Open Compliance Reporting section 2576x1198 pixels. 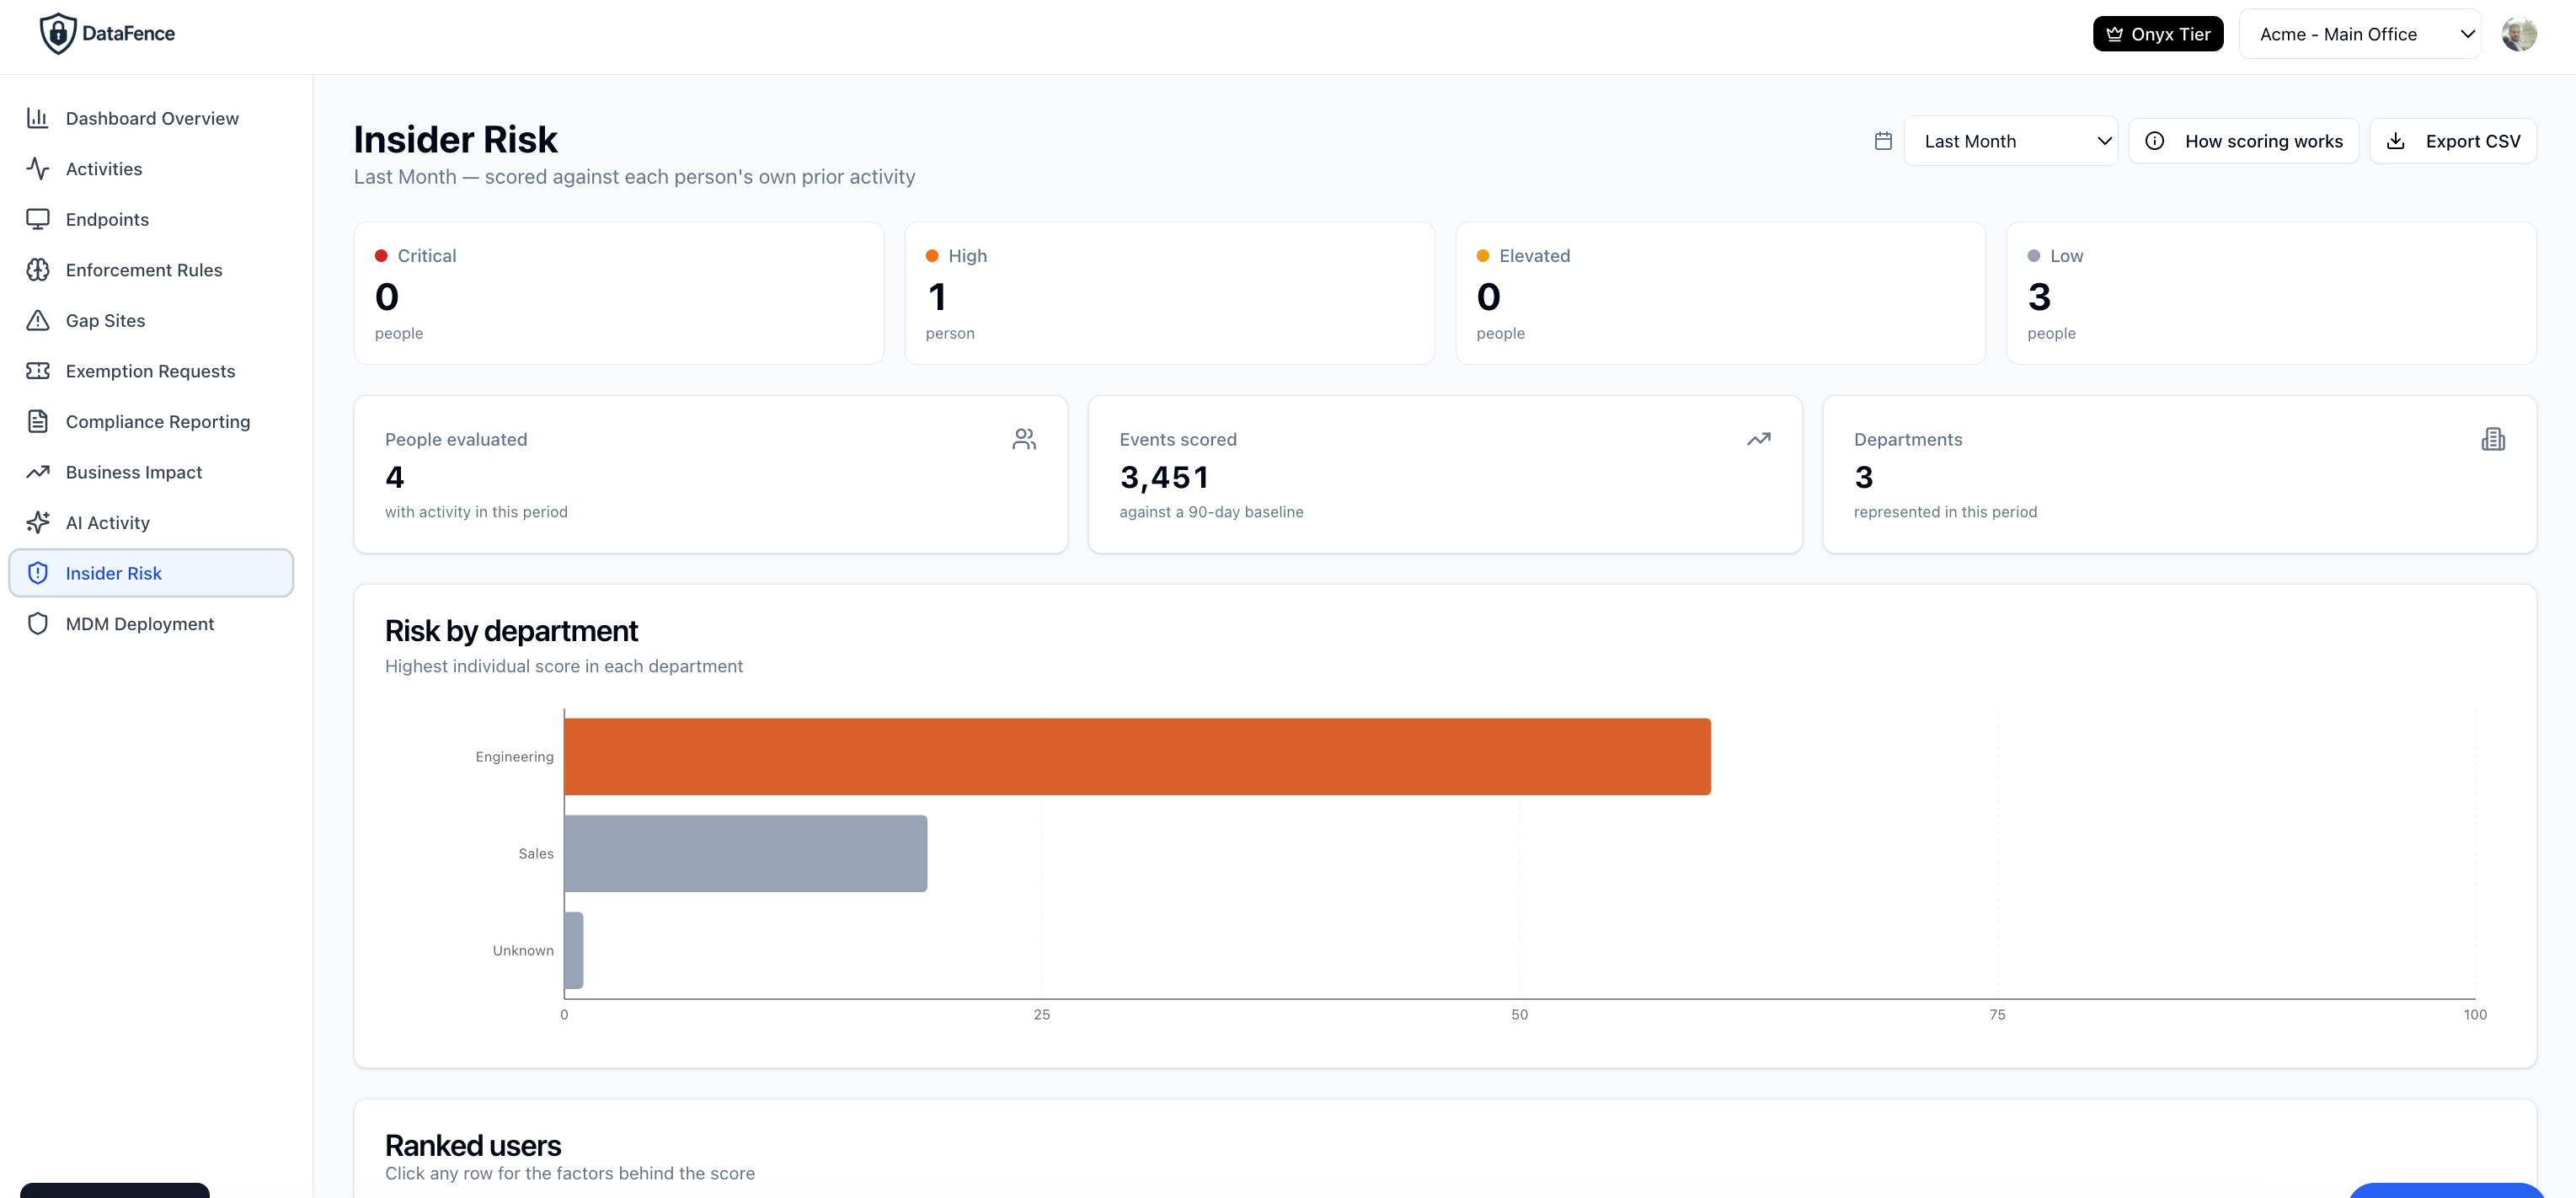coord(151,421)
